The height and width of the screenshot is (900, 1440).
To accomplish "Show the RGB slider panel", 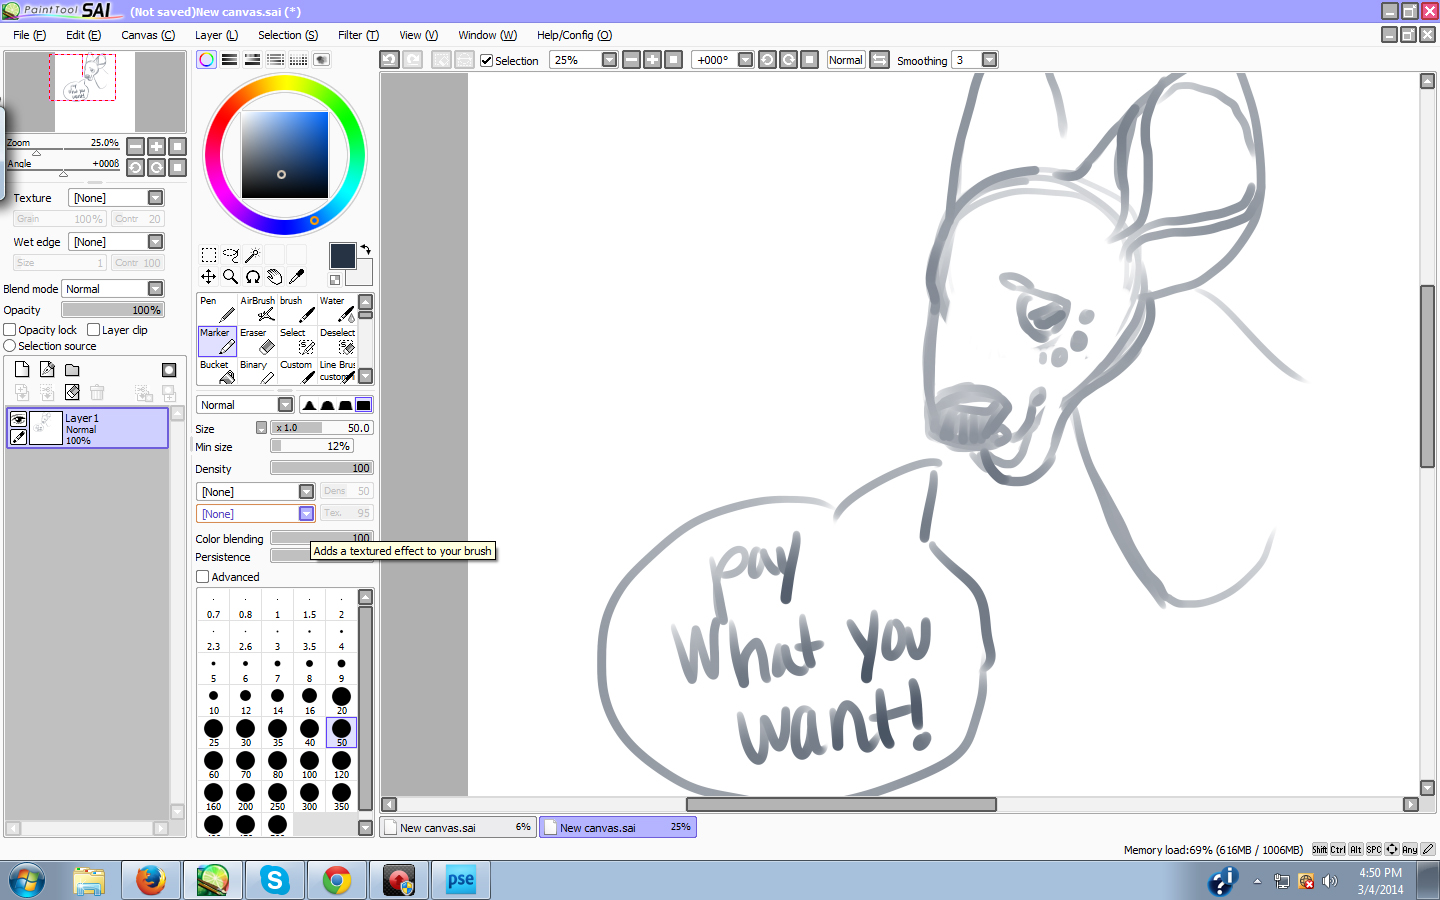I will pyautogui.click(x=229, y=60).
